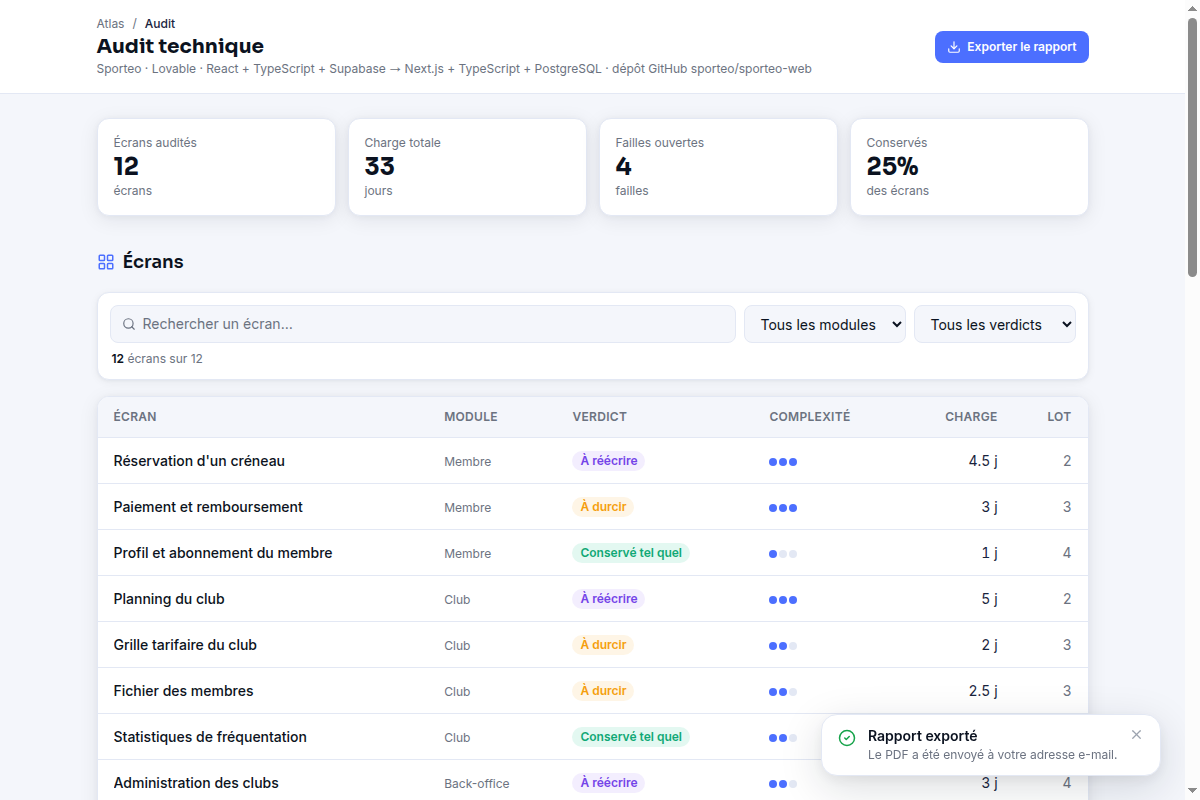Click the Audit breadcrumb item
1200x800 pixels.
[x=160, y=24]
